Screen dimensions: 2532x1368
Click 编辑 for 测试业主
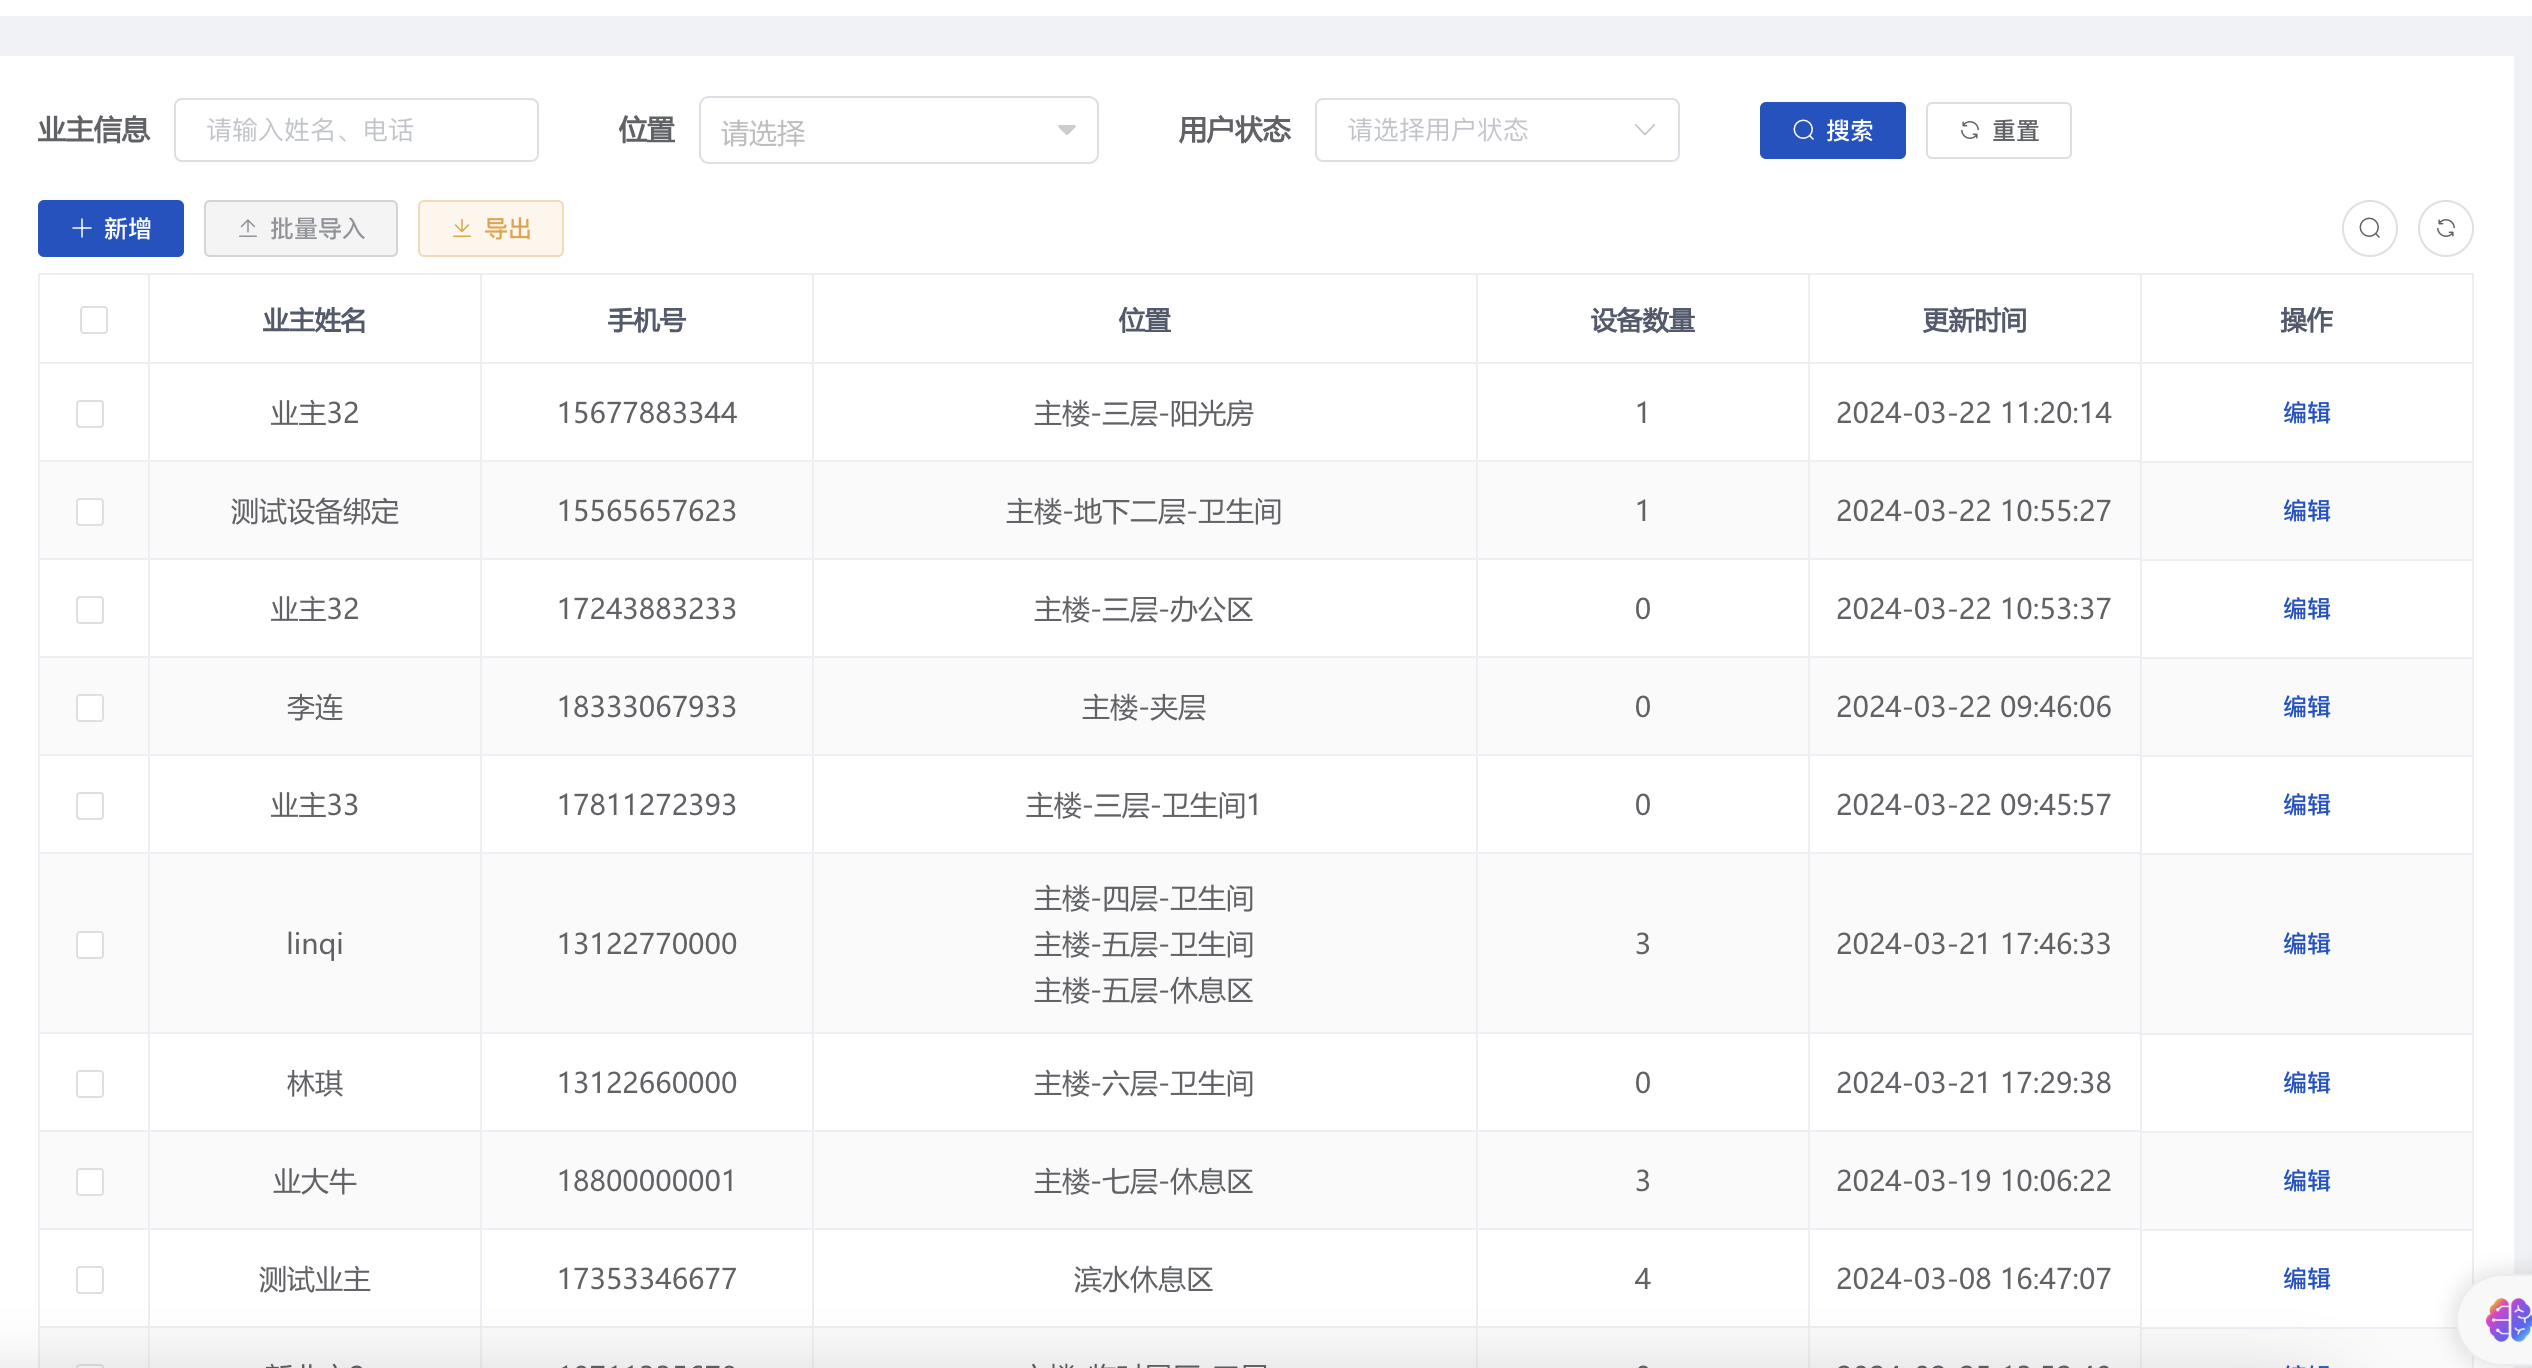point(2306,1279)
